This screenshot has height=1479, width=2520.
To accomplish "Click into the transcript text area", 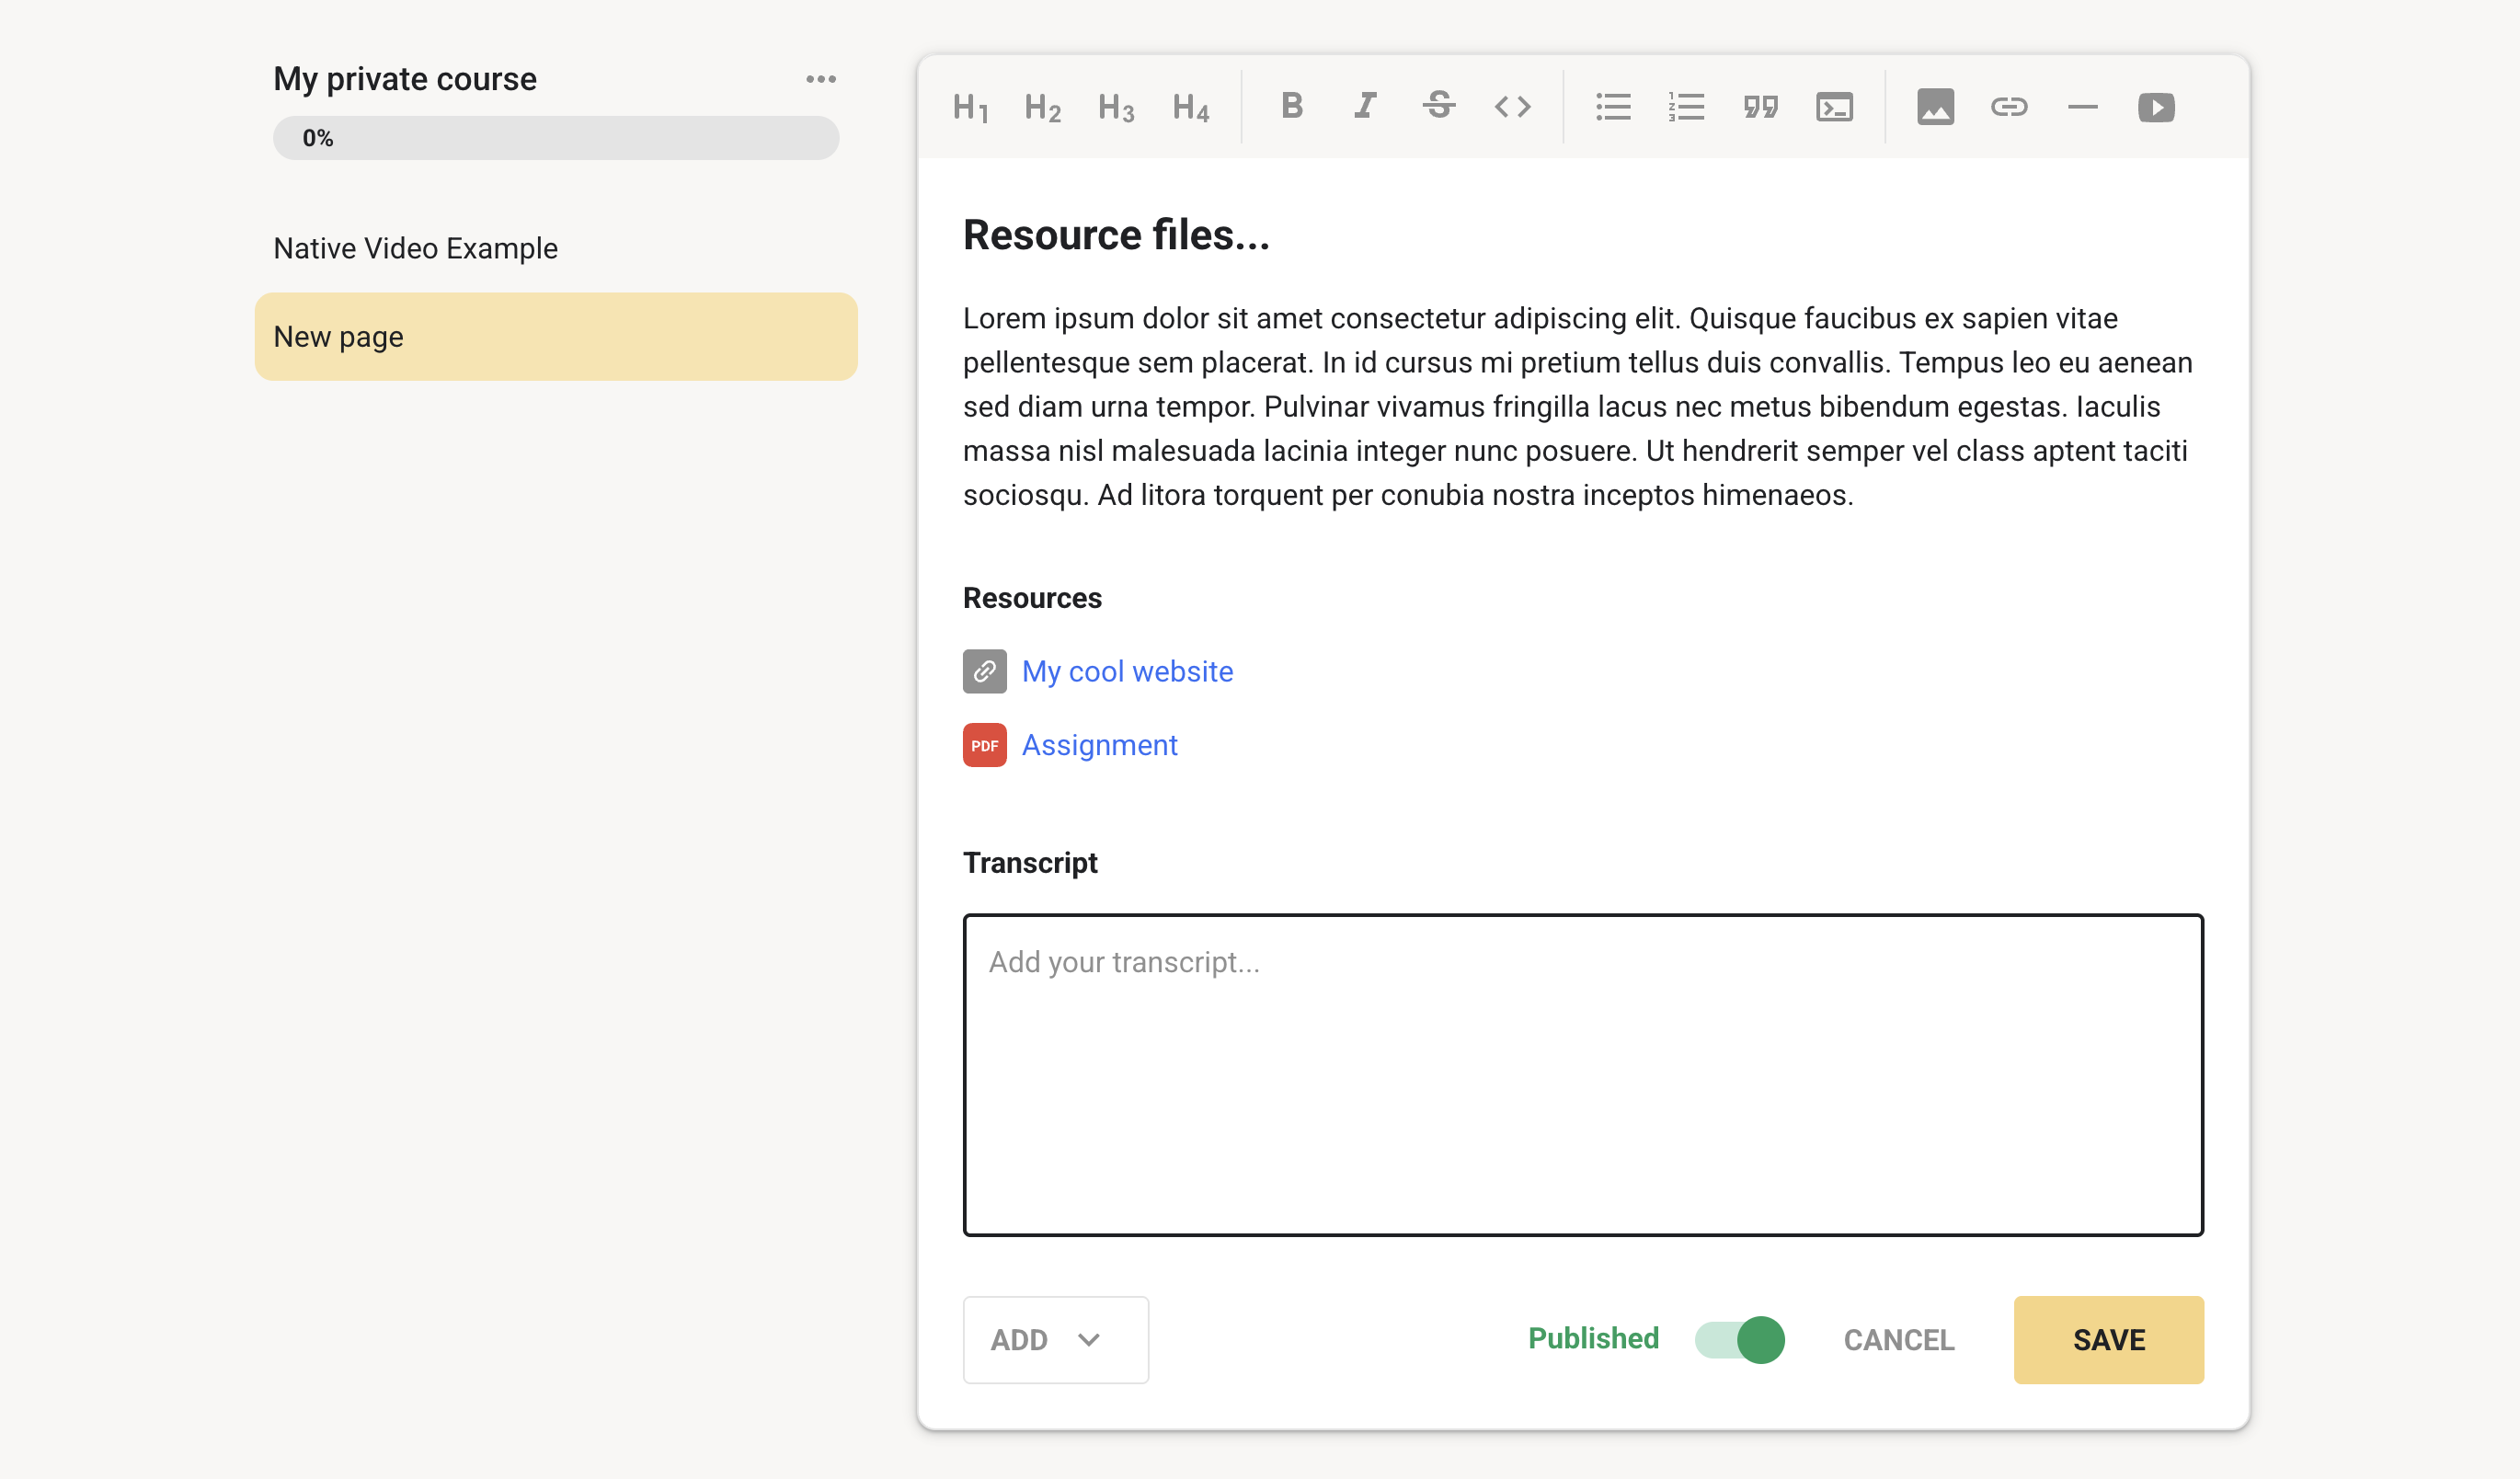I will 1583,1075.
